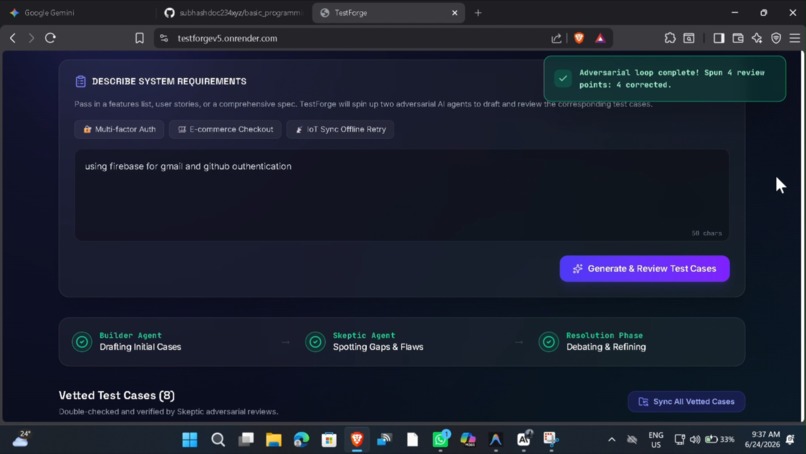Click the Debating & Refining label
The width and height of the screenshot is (806, 454).
606,347
